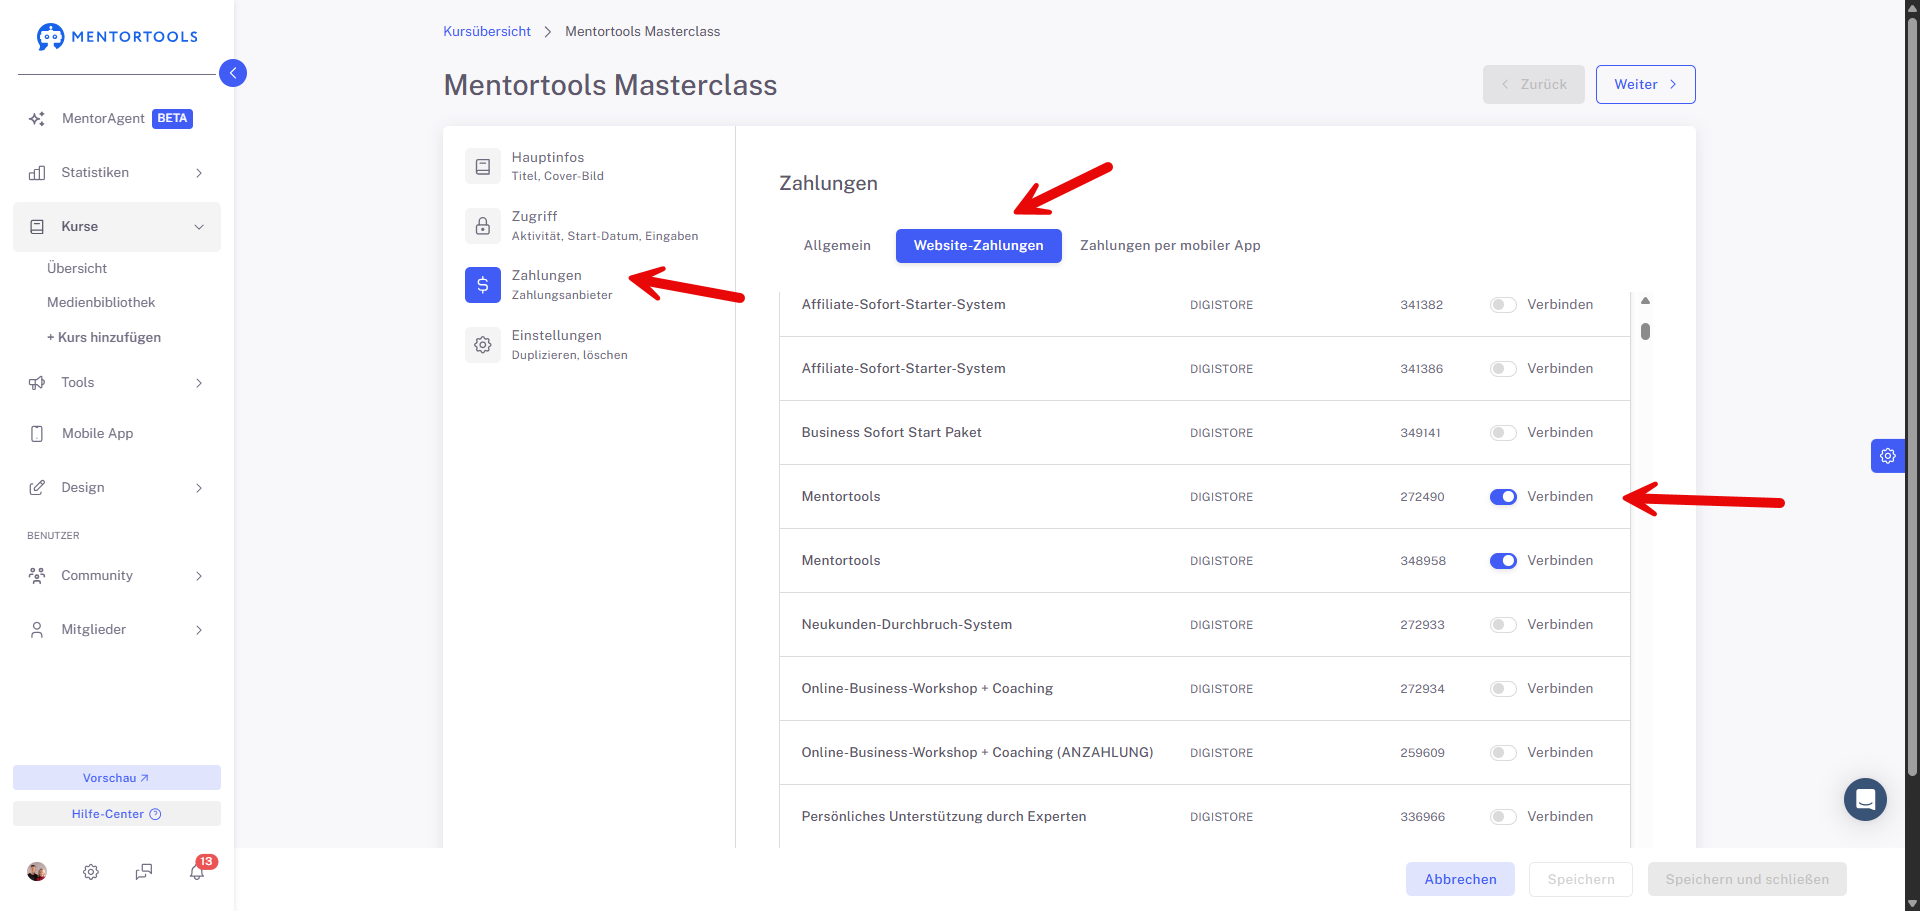
Task: Collapse the Kurse menu chevron
Action: 199,227
